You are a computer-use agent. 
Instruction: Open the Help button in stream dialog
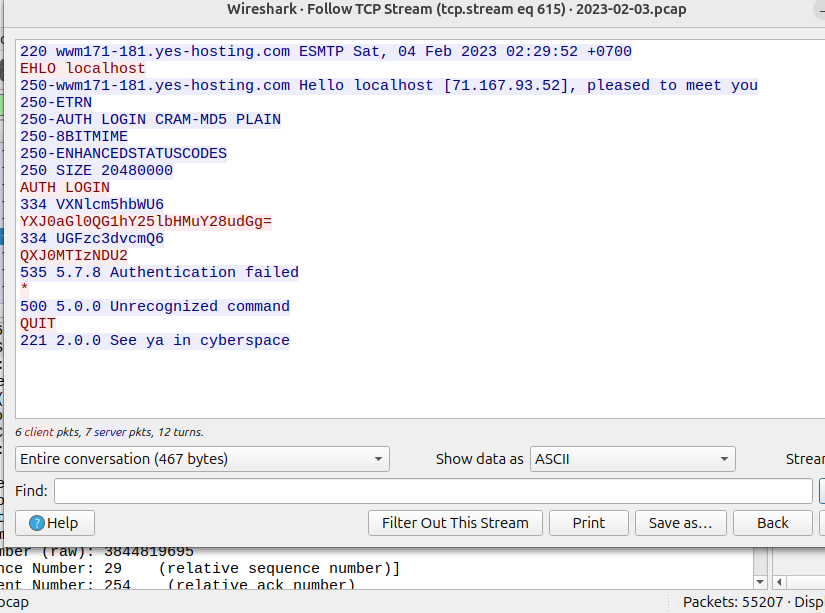coord(55,523)
